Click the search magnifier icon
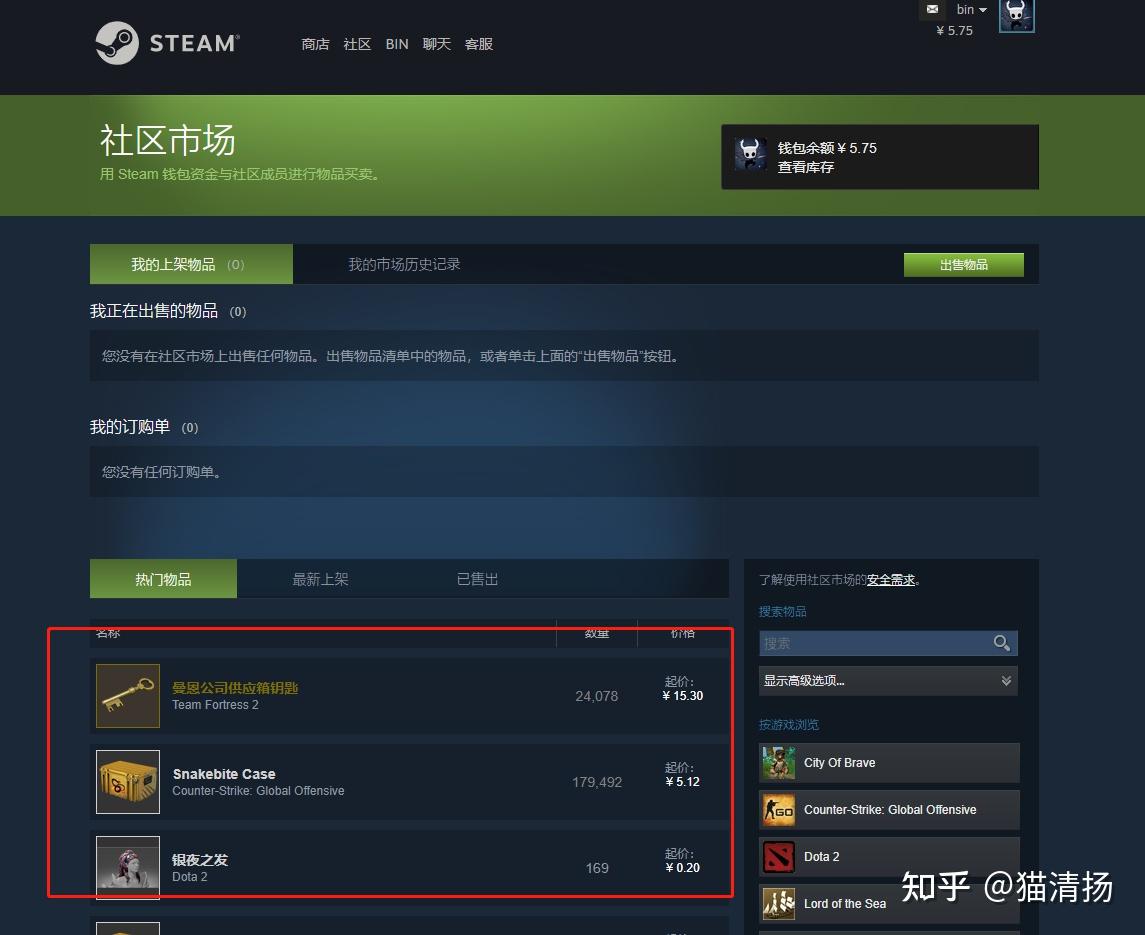1145x935 pixels. (1002, 643)
